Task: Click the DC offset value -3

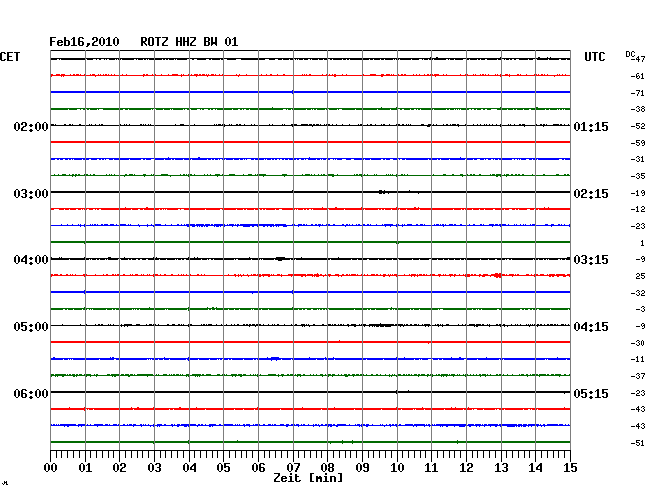Action: pos(640,309)
